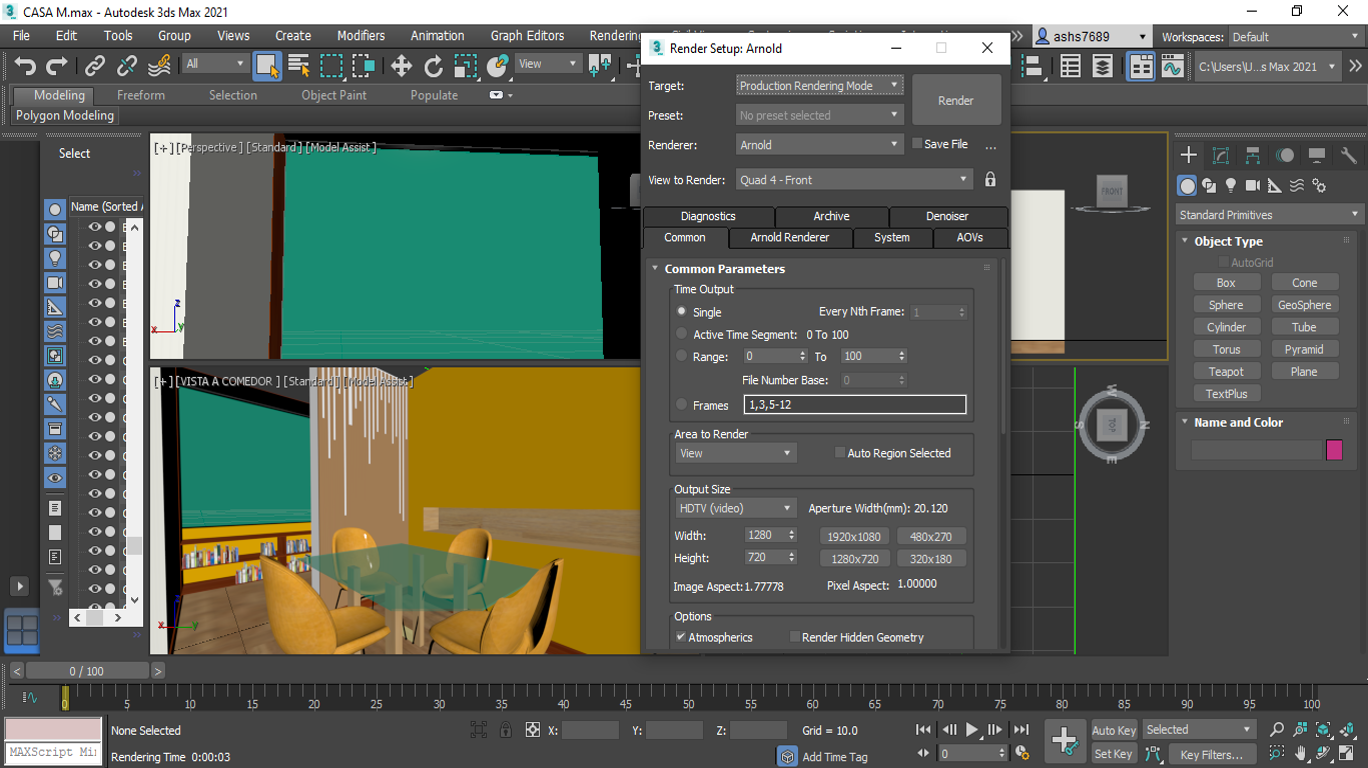Select the Cameras category icon

(x=1253, y=186)
